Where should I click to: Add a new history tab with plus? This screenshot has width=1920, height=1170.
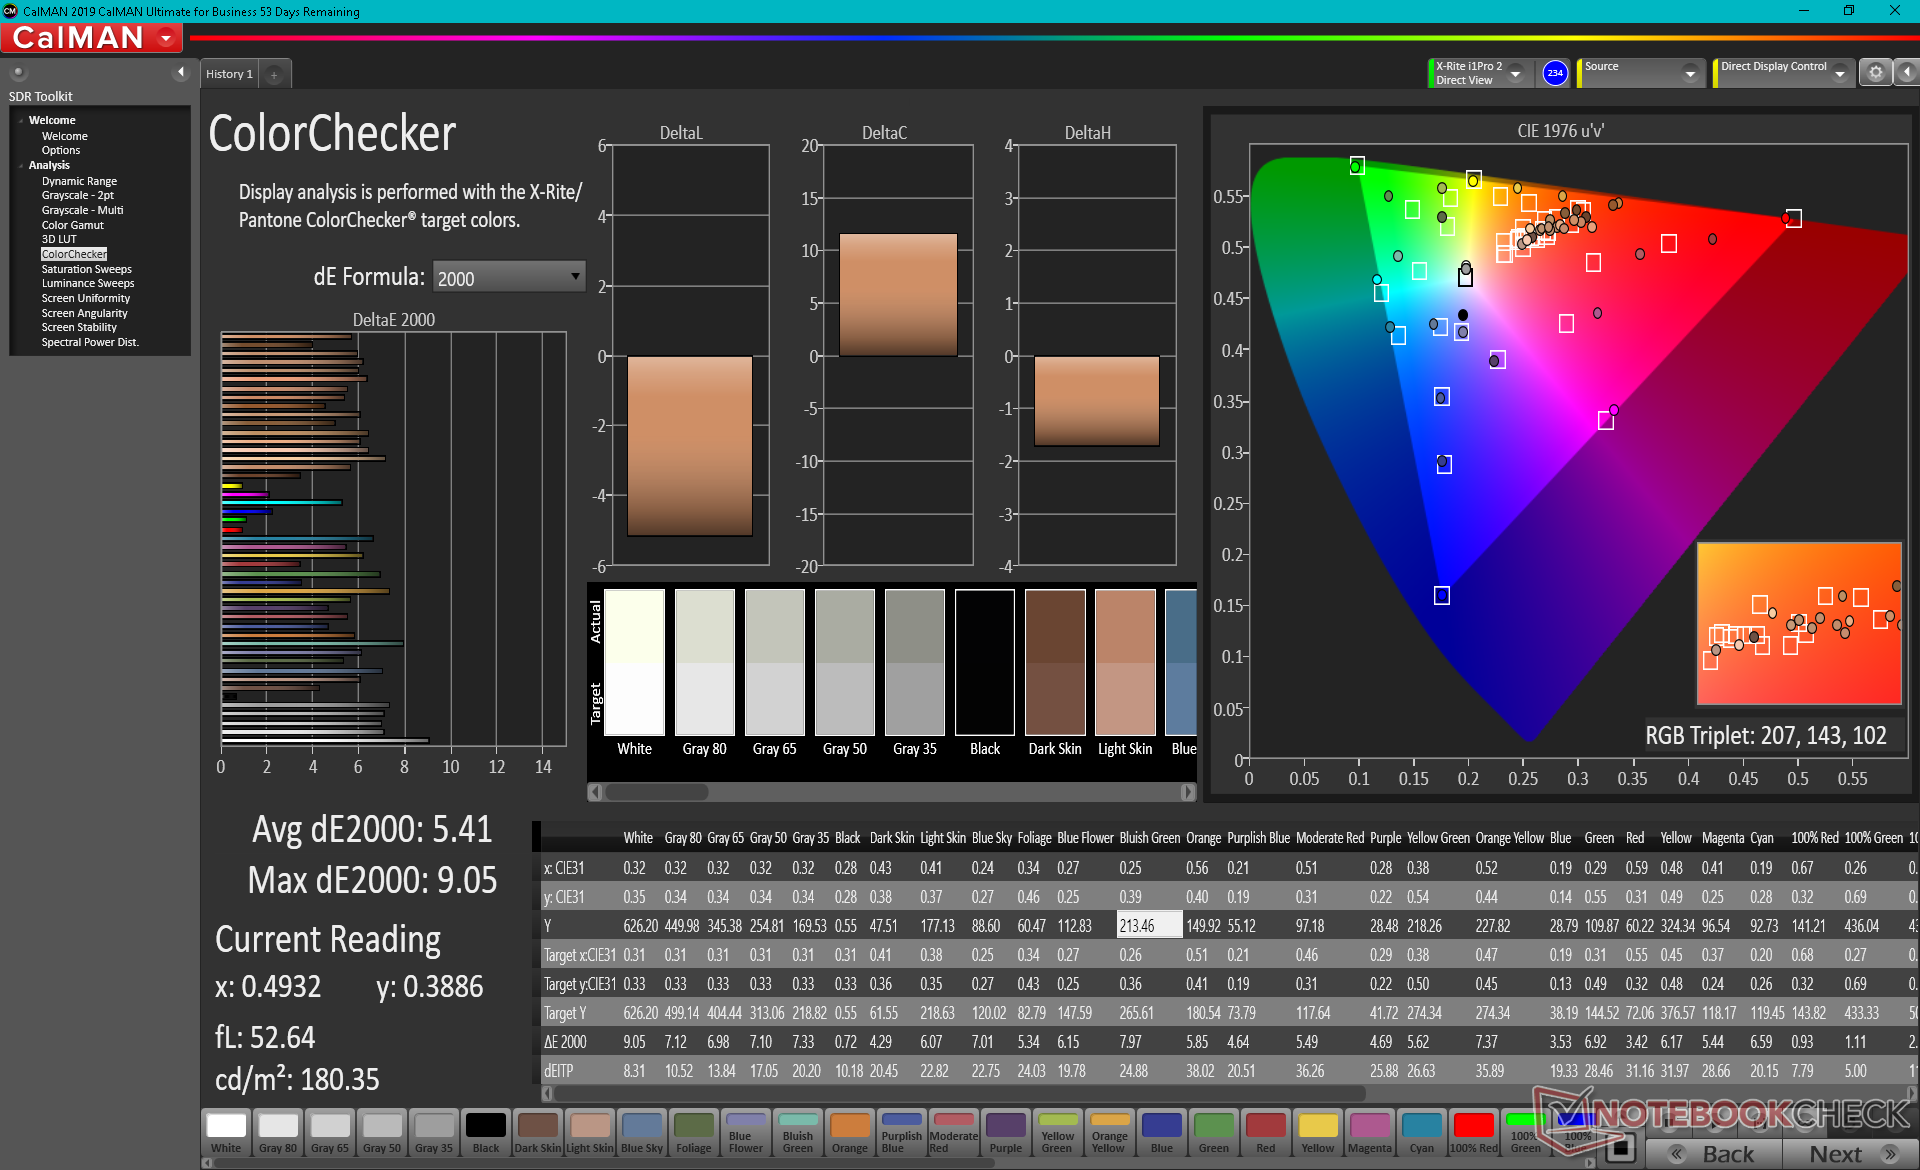click(274, 74)
